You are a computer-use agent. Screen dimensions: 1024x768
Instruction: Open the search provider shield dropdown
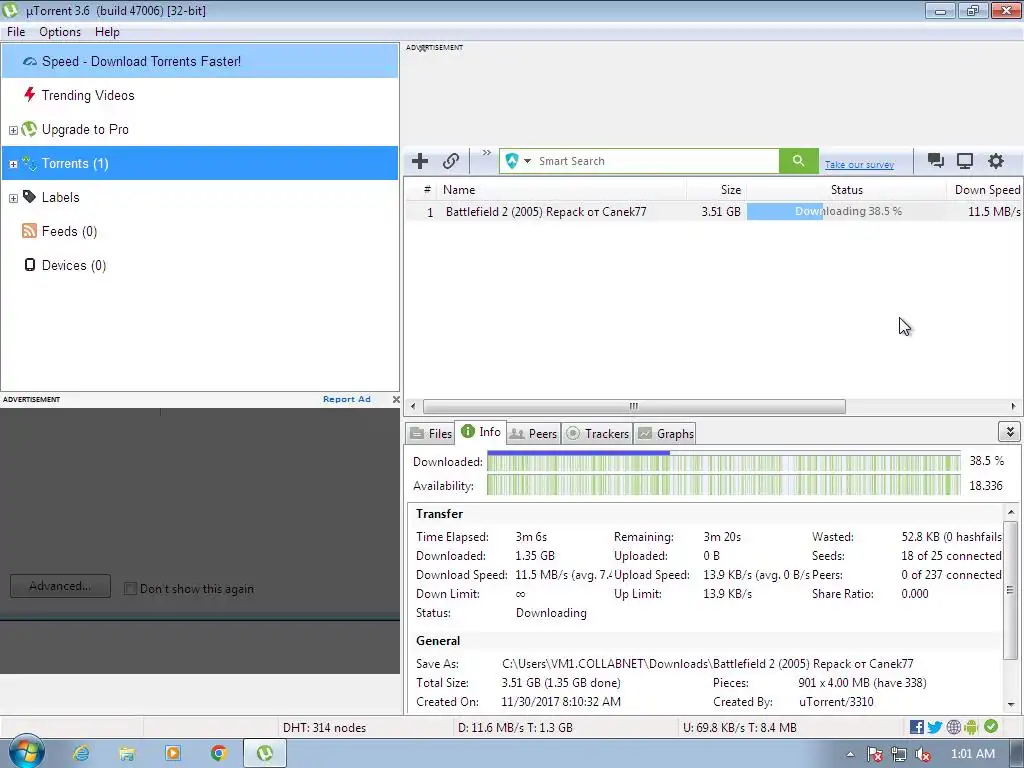(518, 161)
